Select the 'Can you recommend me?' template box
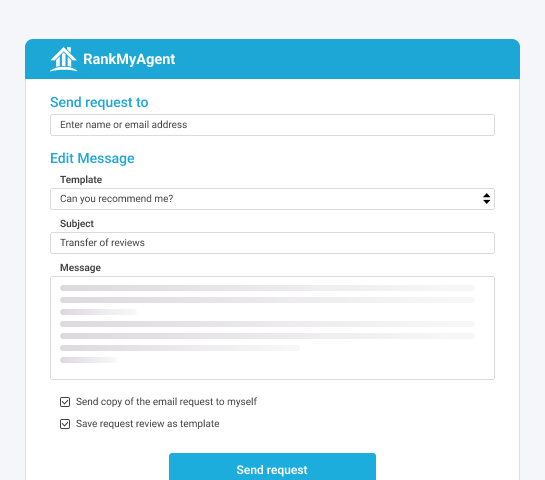The height and width of the screenshot is (480, 545). (x=272, y=199)
